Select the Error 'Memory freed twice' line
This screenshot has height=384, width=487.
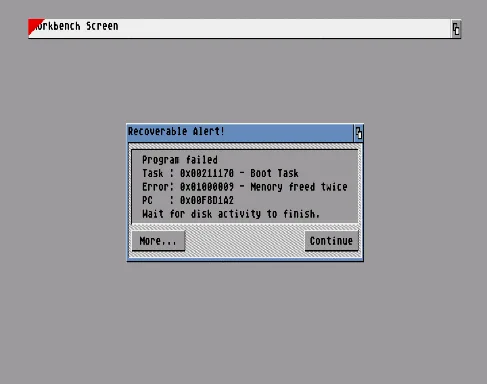tap(245, 187)
